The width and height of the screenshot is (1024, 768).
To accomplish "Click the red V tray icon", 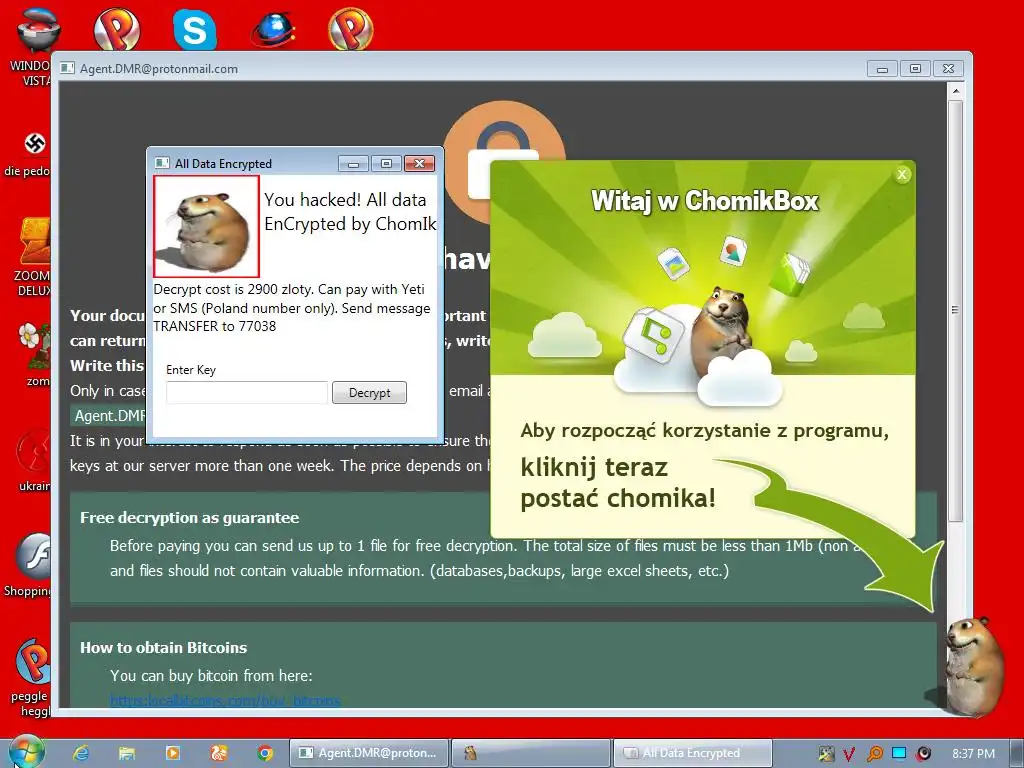I will tap(849, 754).
